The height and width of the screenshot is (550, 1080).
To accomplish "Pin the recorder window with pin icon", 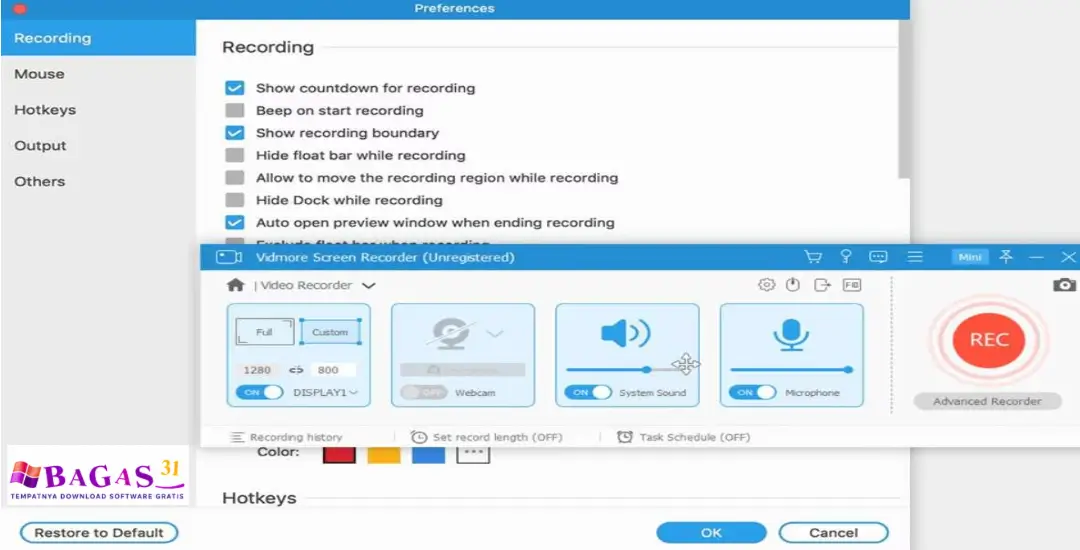I will point(1006,257).
